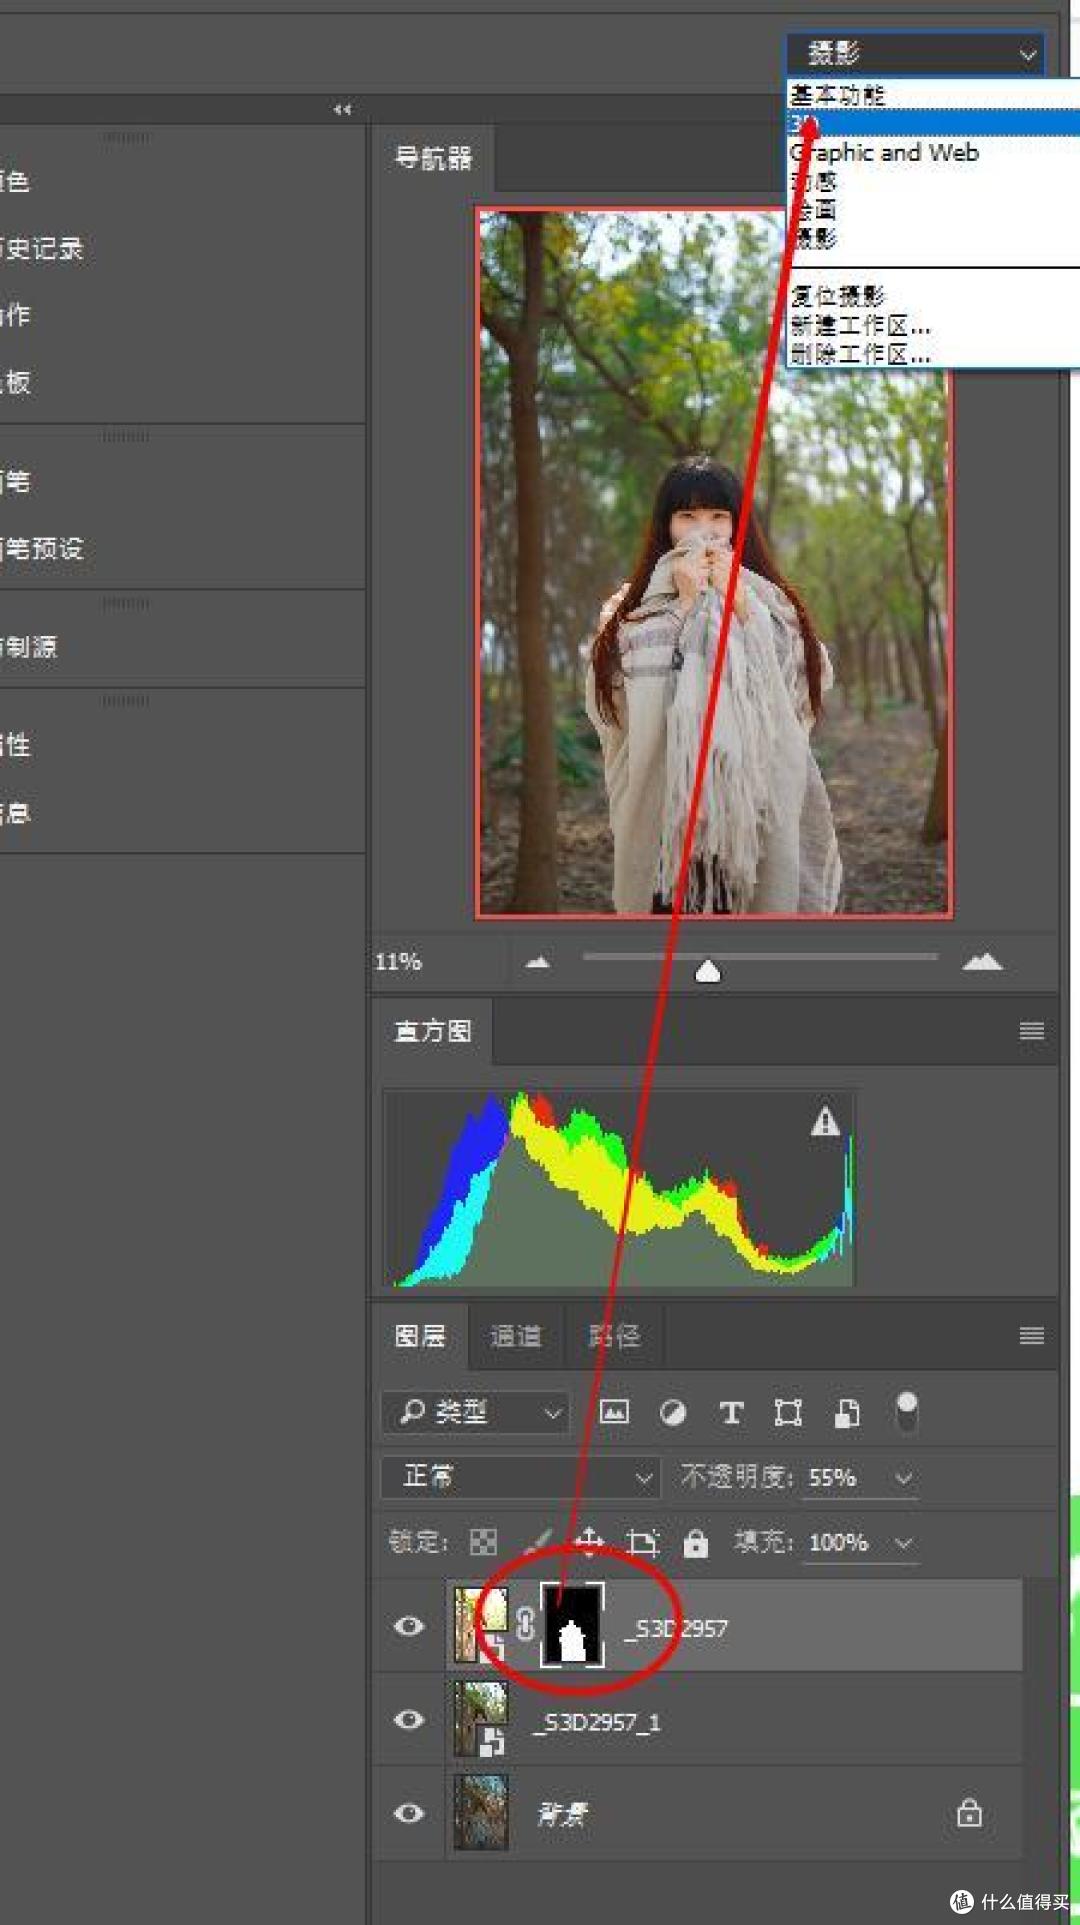This screenshot has width=1080, height=1925.
Task: Filter layers by type layers T icon
Action: coord(731,1412)
